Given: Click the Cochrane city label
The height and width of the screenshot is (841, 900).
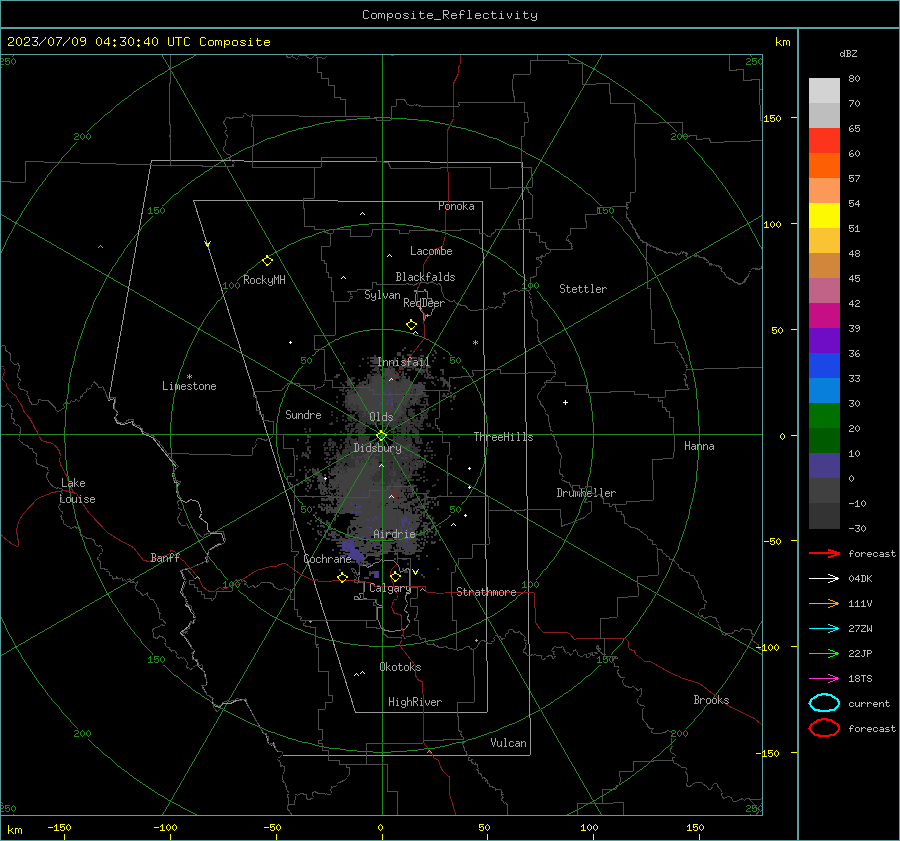Looking at the screenshot, I should click(x=327, y=559).
